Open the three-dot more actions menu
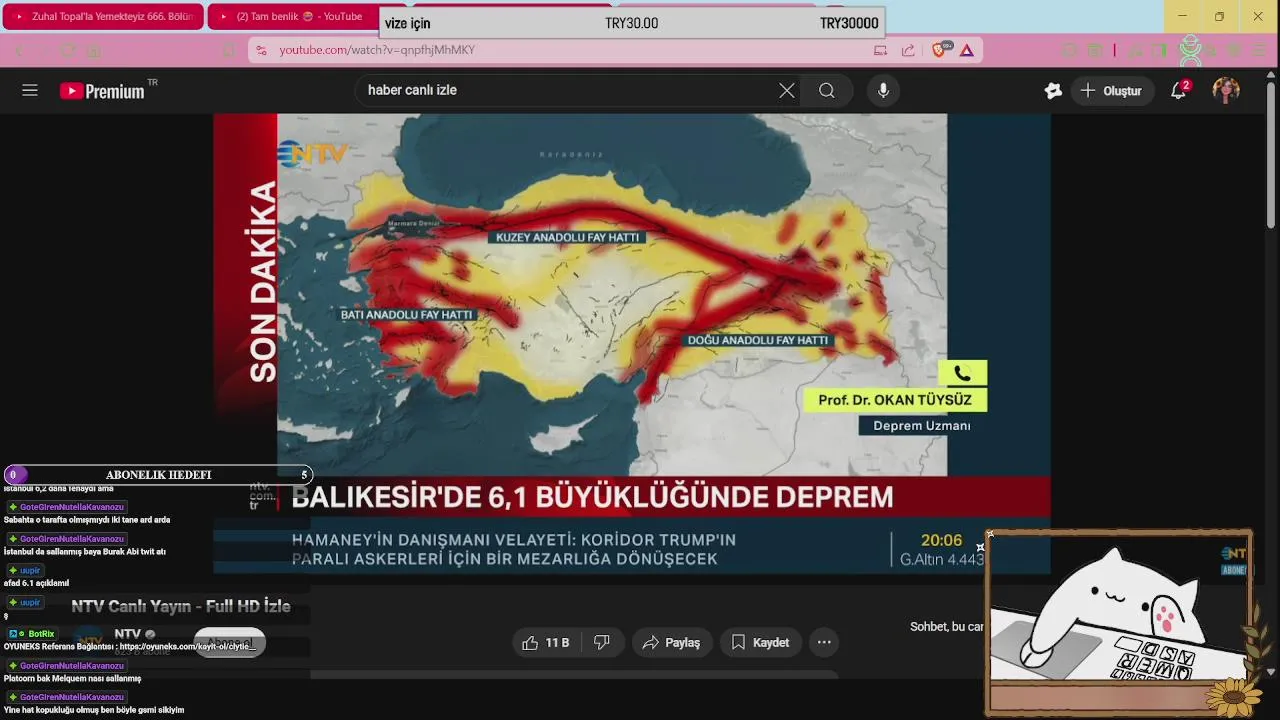 point(824,643)
